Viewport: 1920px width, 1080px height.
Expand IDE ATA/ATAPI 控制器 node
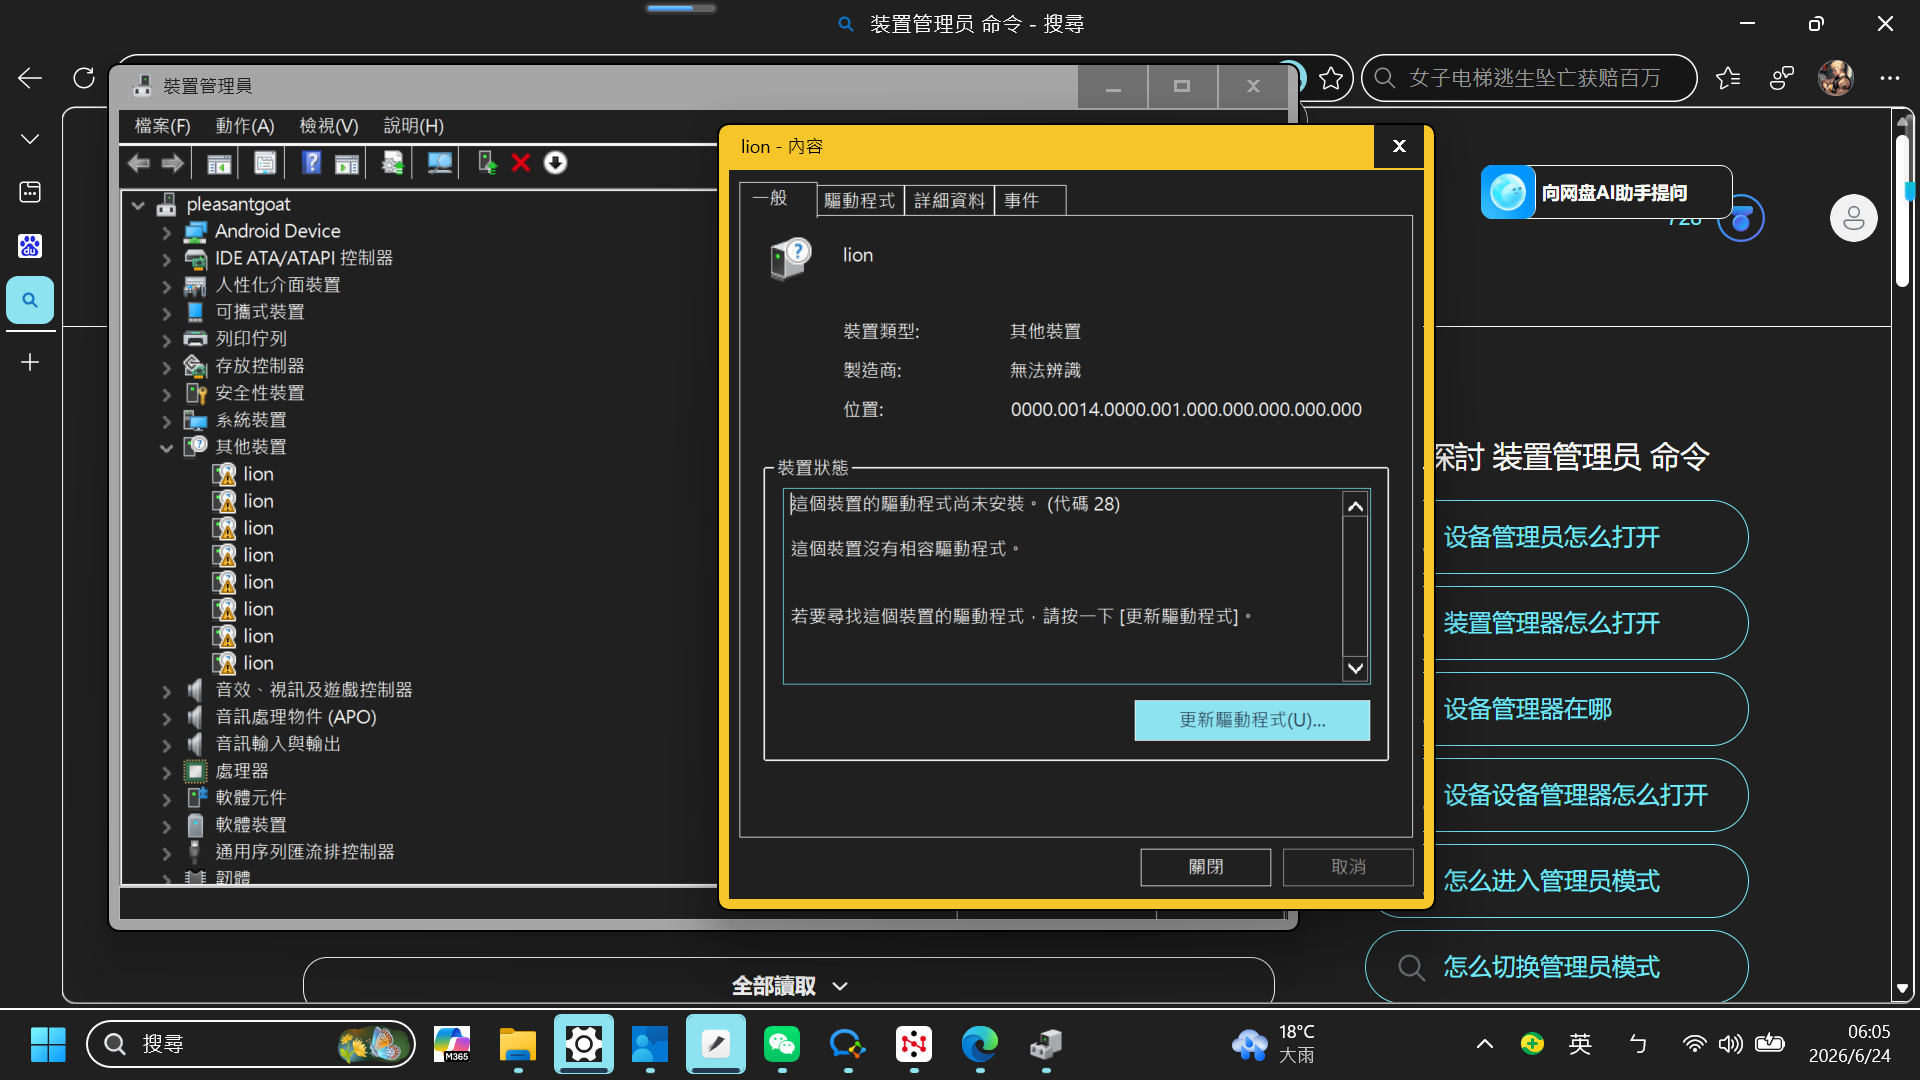pos(167,259)
